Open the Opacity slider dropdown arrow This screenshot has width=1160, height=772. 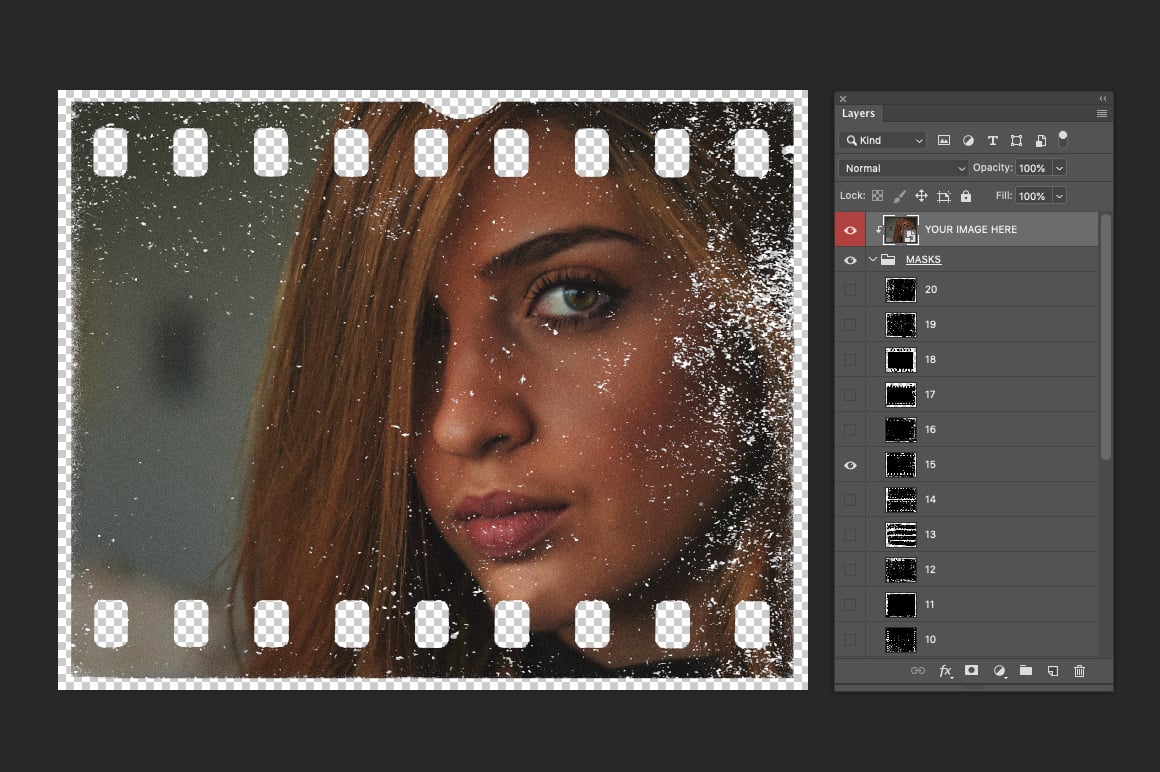point(1059,169)
